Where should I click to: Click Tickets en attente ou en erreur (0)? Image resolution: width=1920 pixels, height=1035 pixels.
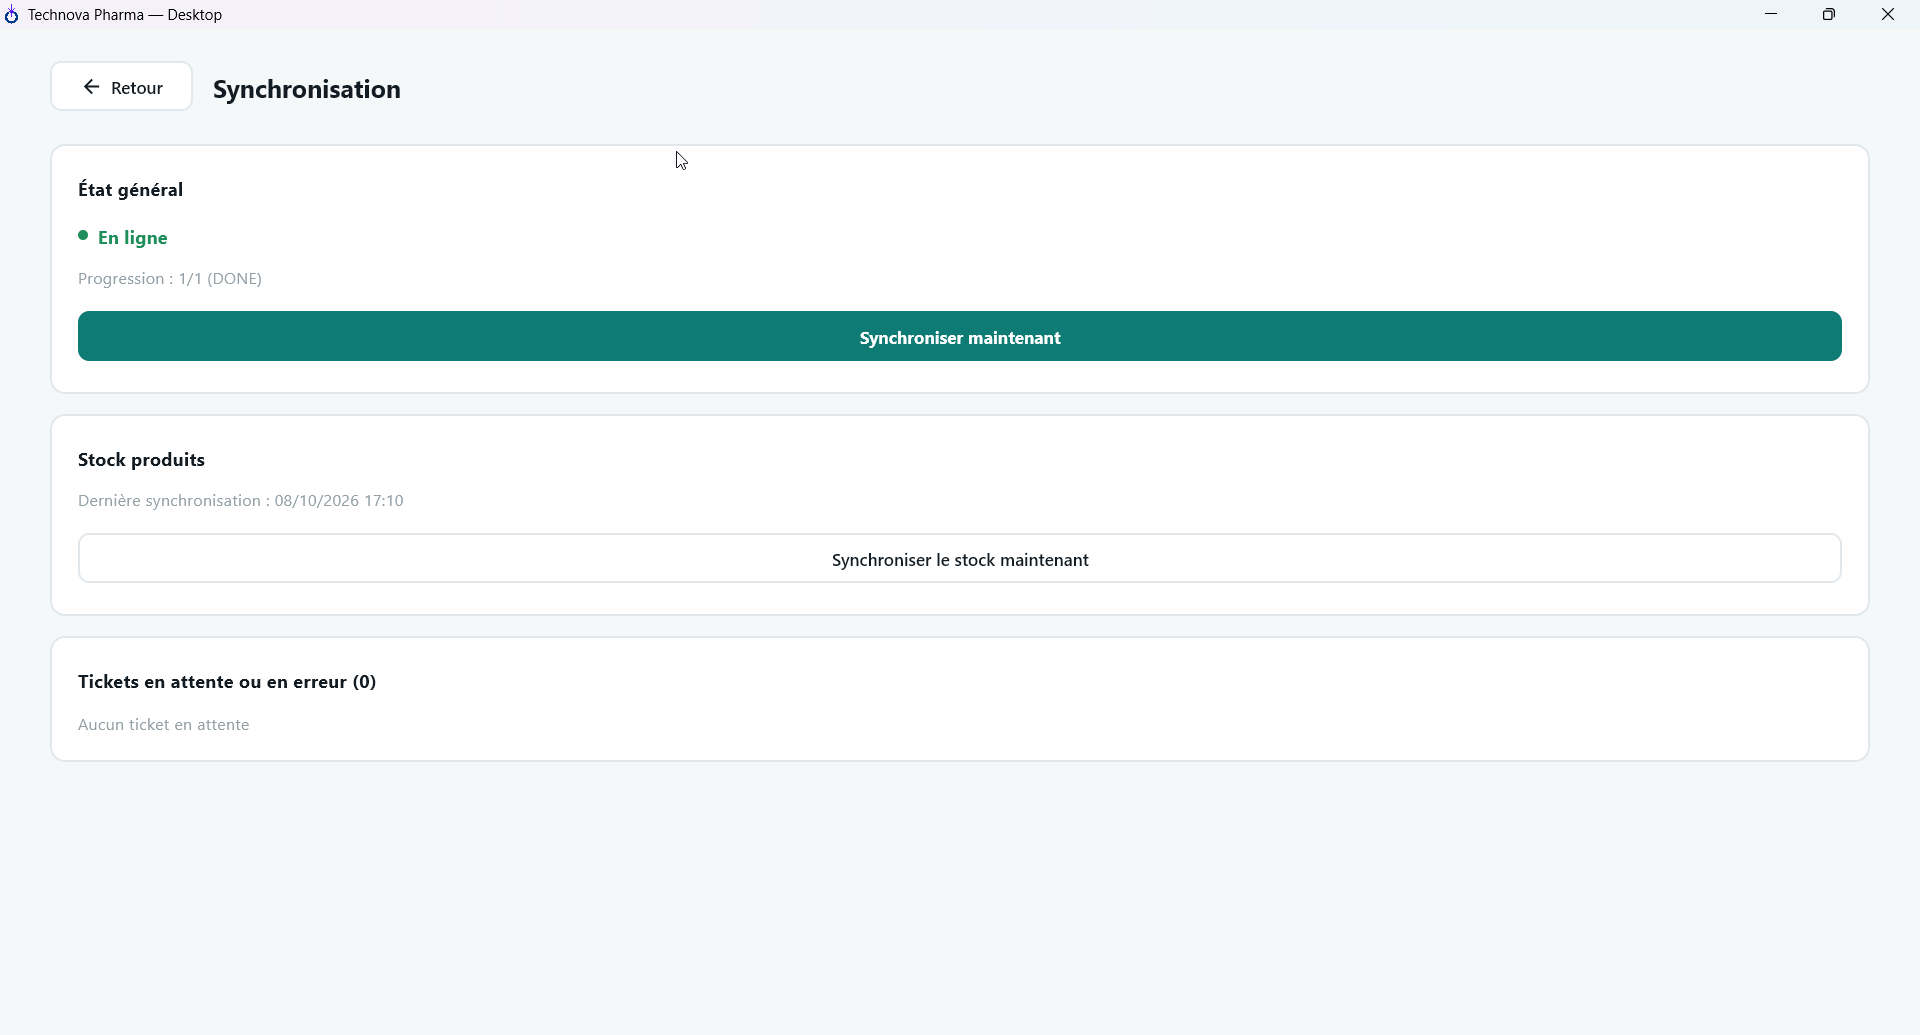(x=227, y=682)
